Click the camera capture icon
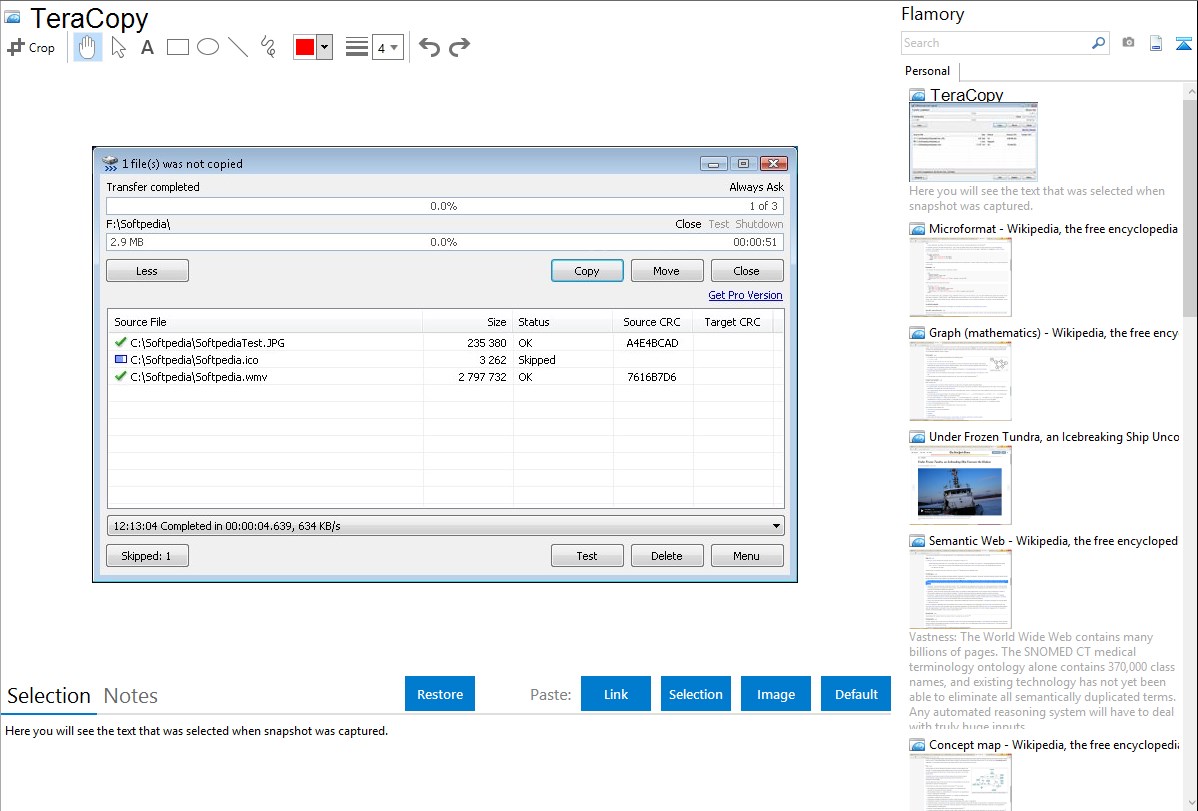This screenshot has height=811, width=1198. (x=1128, y=43)
